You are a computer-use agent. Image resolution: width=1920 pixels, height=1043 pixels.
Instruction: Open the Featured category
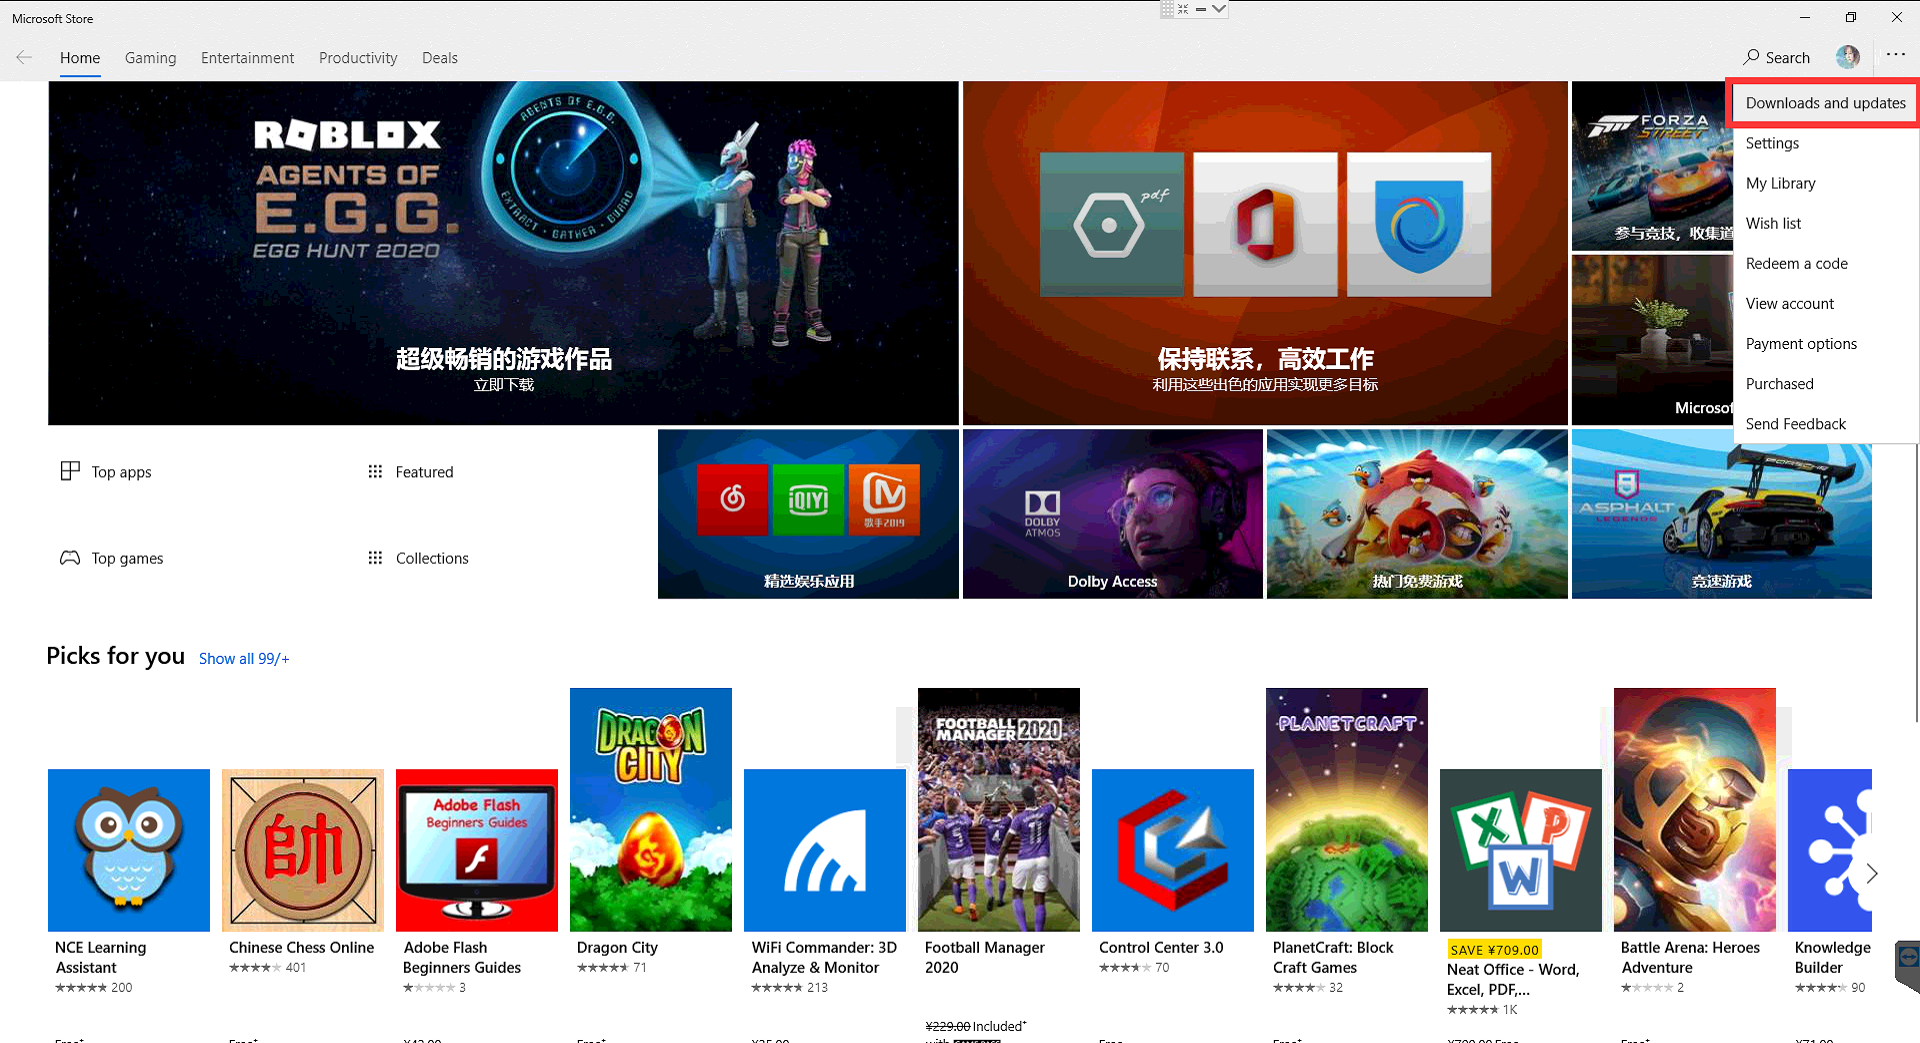click(410, 471)
